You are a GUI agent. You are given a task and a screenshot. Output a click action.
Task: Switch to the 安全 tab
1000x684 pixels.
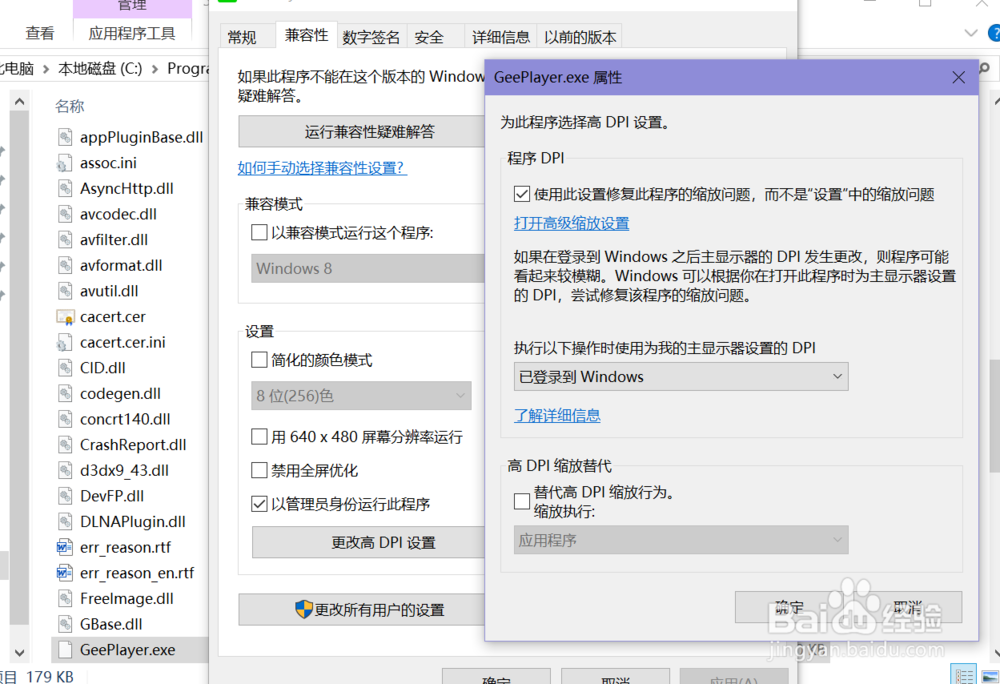click(429, 37)
